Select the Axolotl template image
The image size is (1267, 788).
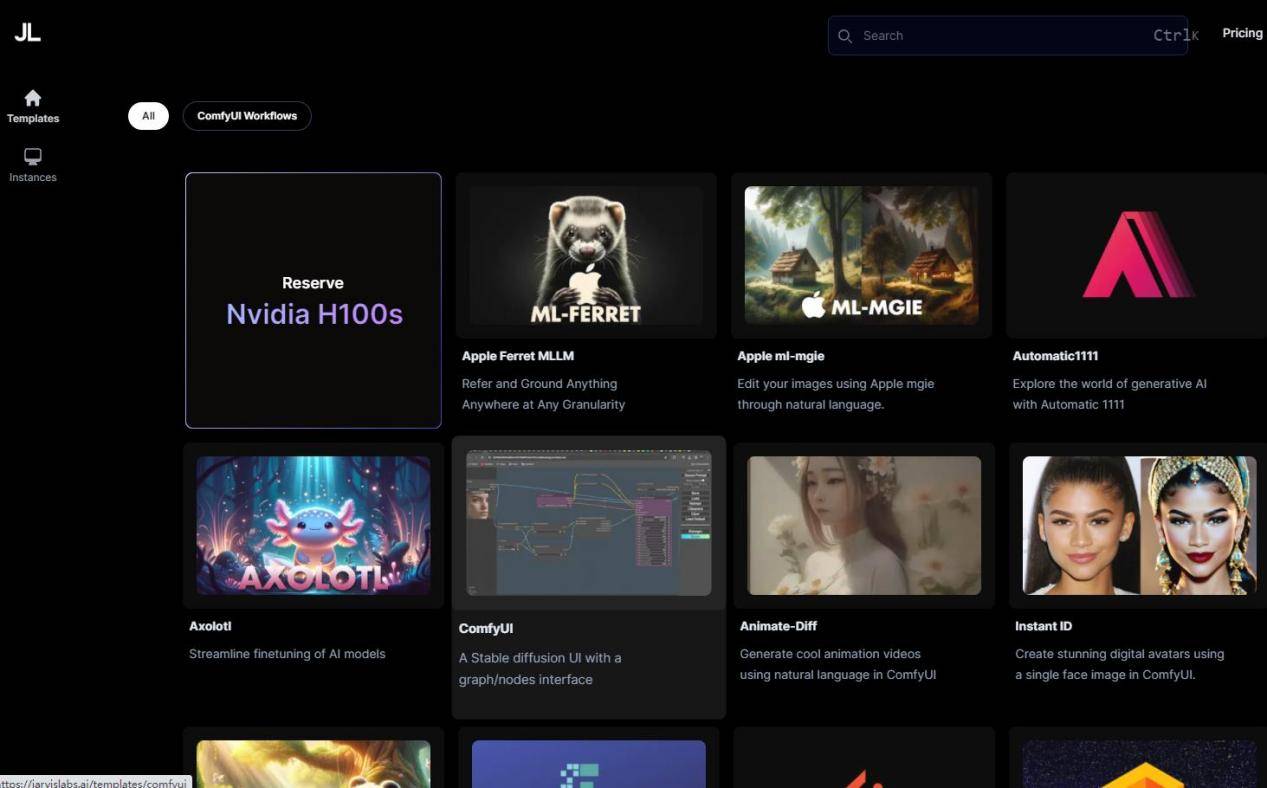coord(313,525)
